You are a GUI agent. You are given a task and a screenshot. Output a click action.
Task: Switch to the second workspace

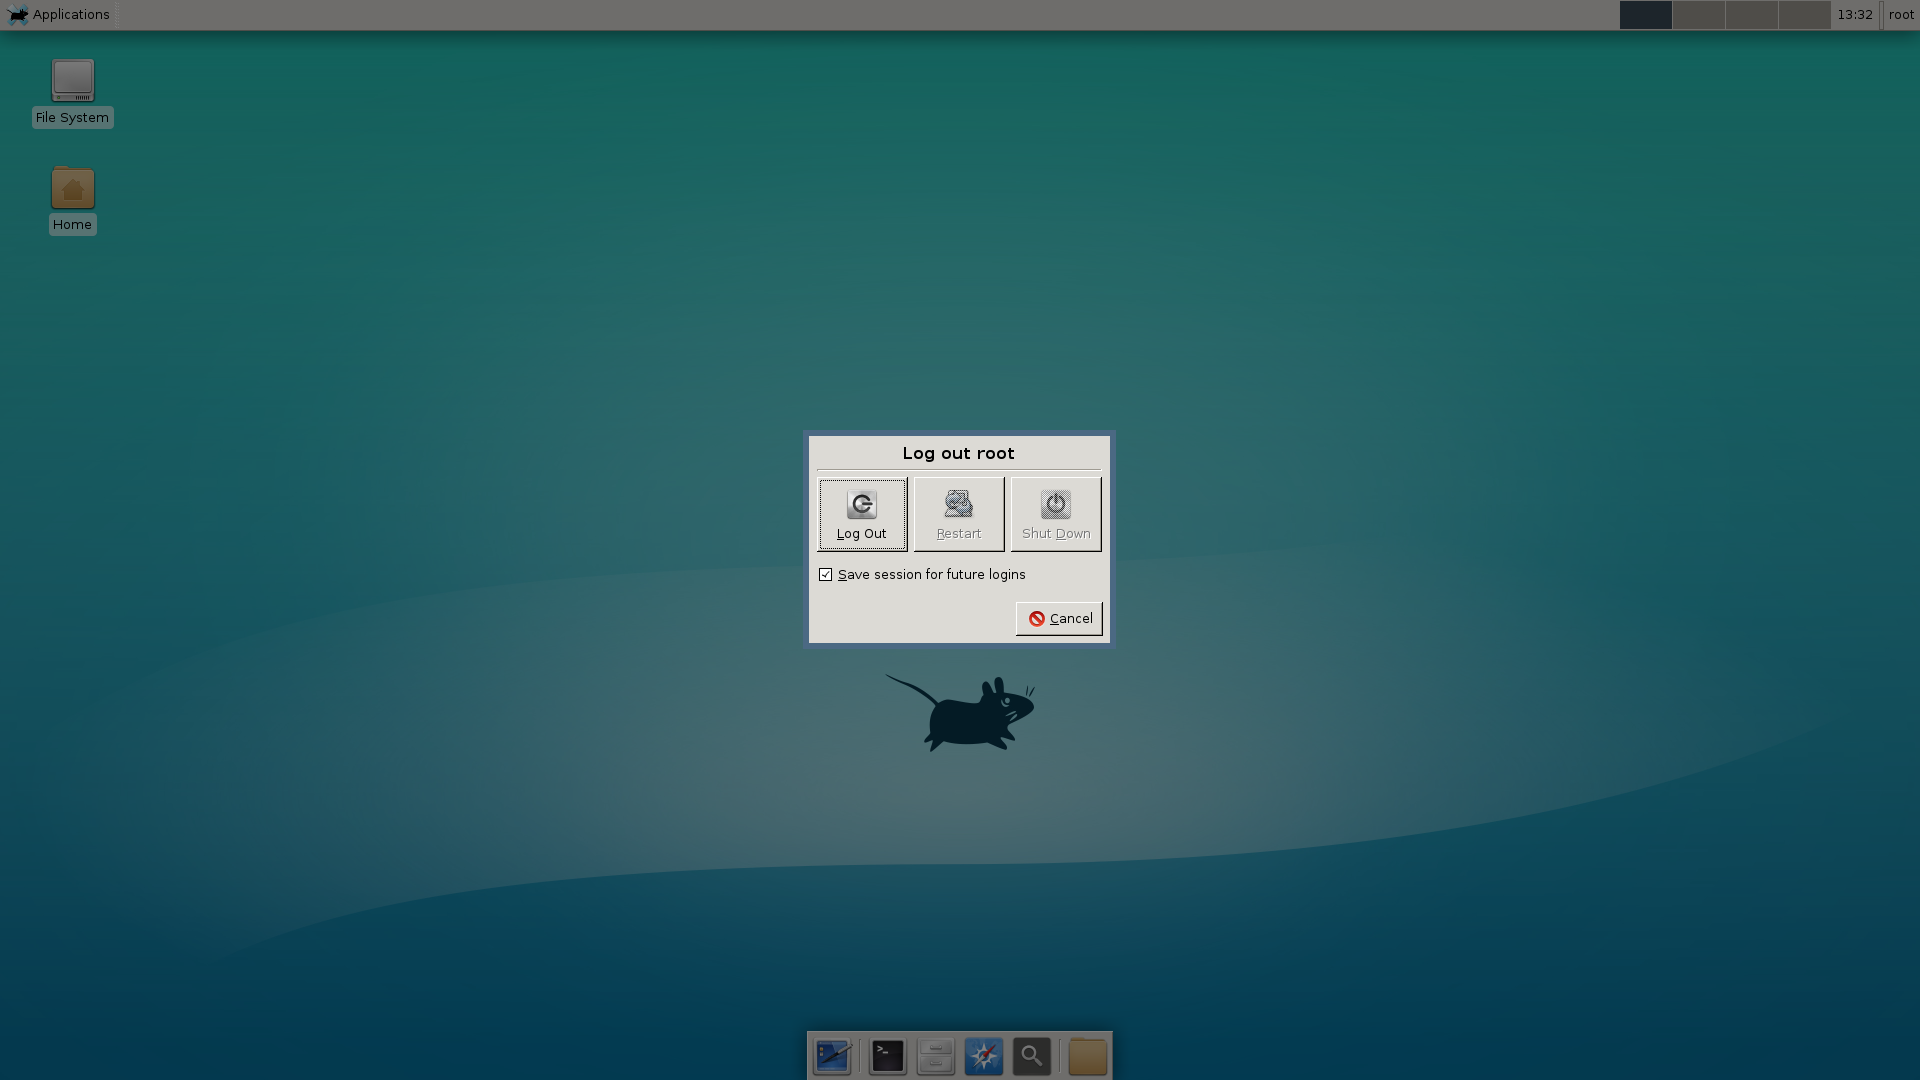click(1698, 14)
